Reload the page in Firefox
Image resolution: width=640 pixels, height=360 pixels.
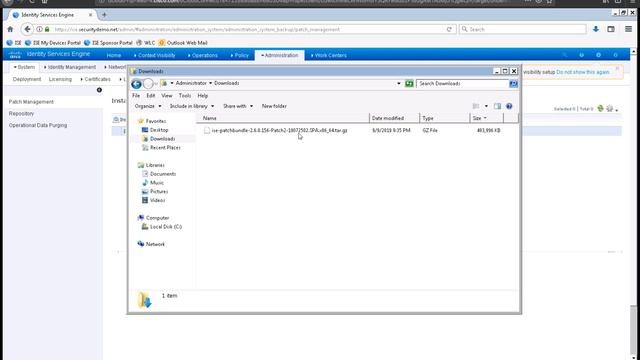pos(449,29)
